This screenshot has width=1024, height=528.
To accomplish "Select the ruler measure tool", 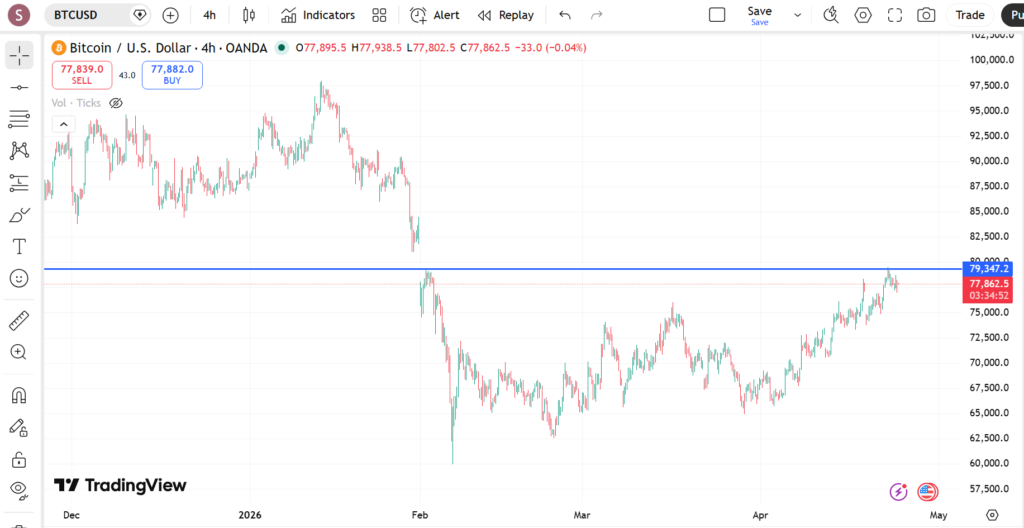I will pos(19,321).
